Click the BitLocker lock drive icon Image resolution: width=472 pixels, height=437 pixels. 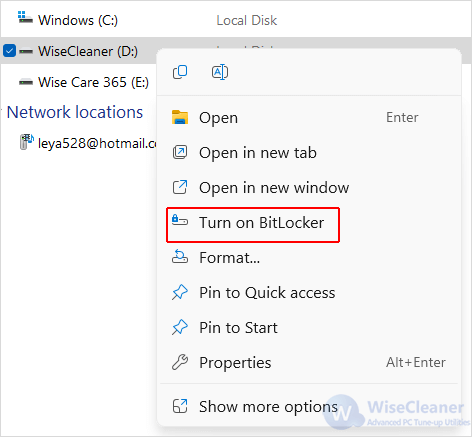pos(180,220)
